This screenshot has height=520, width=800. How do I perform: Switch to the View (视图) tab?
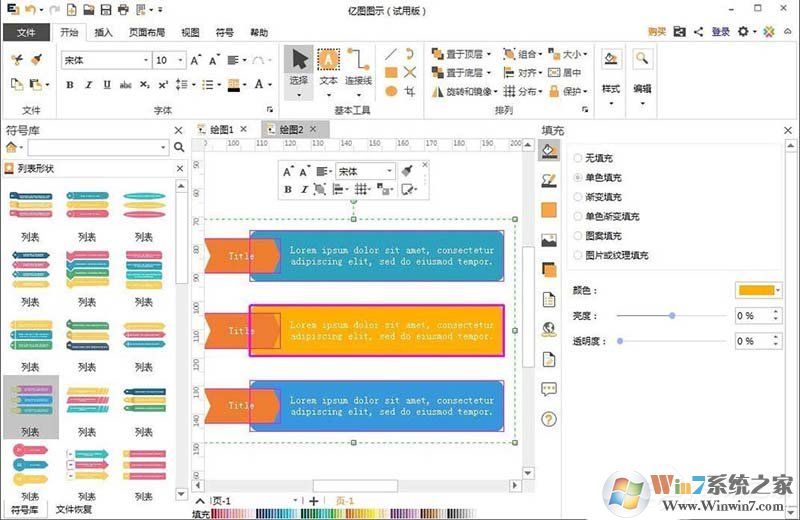190,32
